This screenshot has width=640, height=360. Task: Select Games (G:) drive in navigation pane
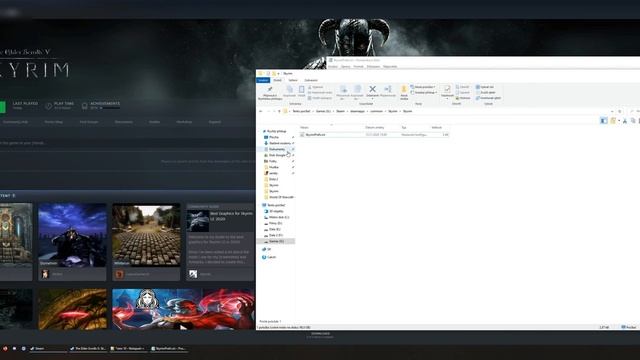(276, 242)
